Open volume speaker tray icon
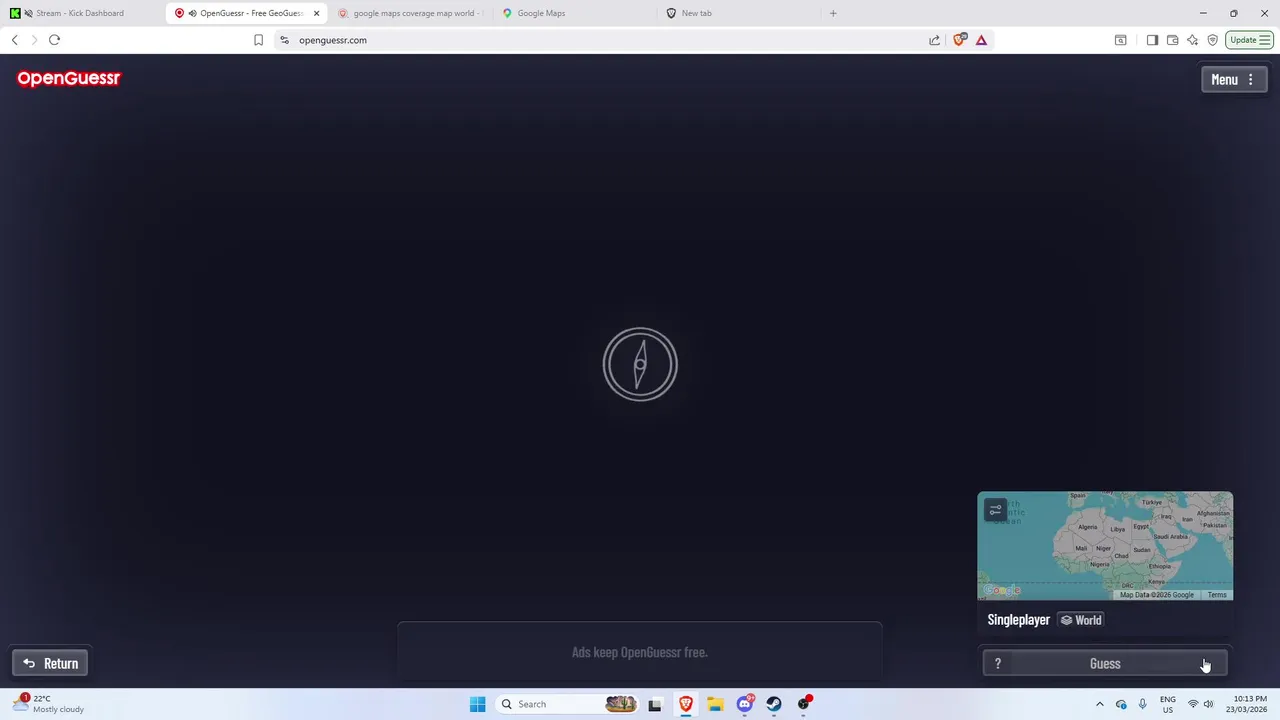This screenshot has height=720, width=1280. tap(1208, 704)
